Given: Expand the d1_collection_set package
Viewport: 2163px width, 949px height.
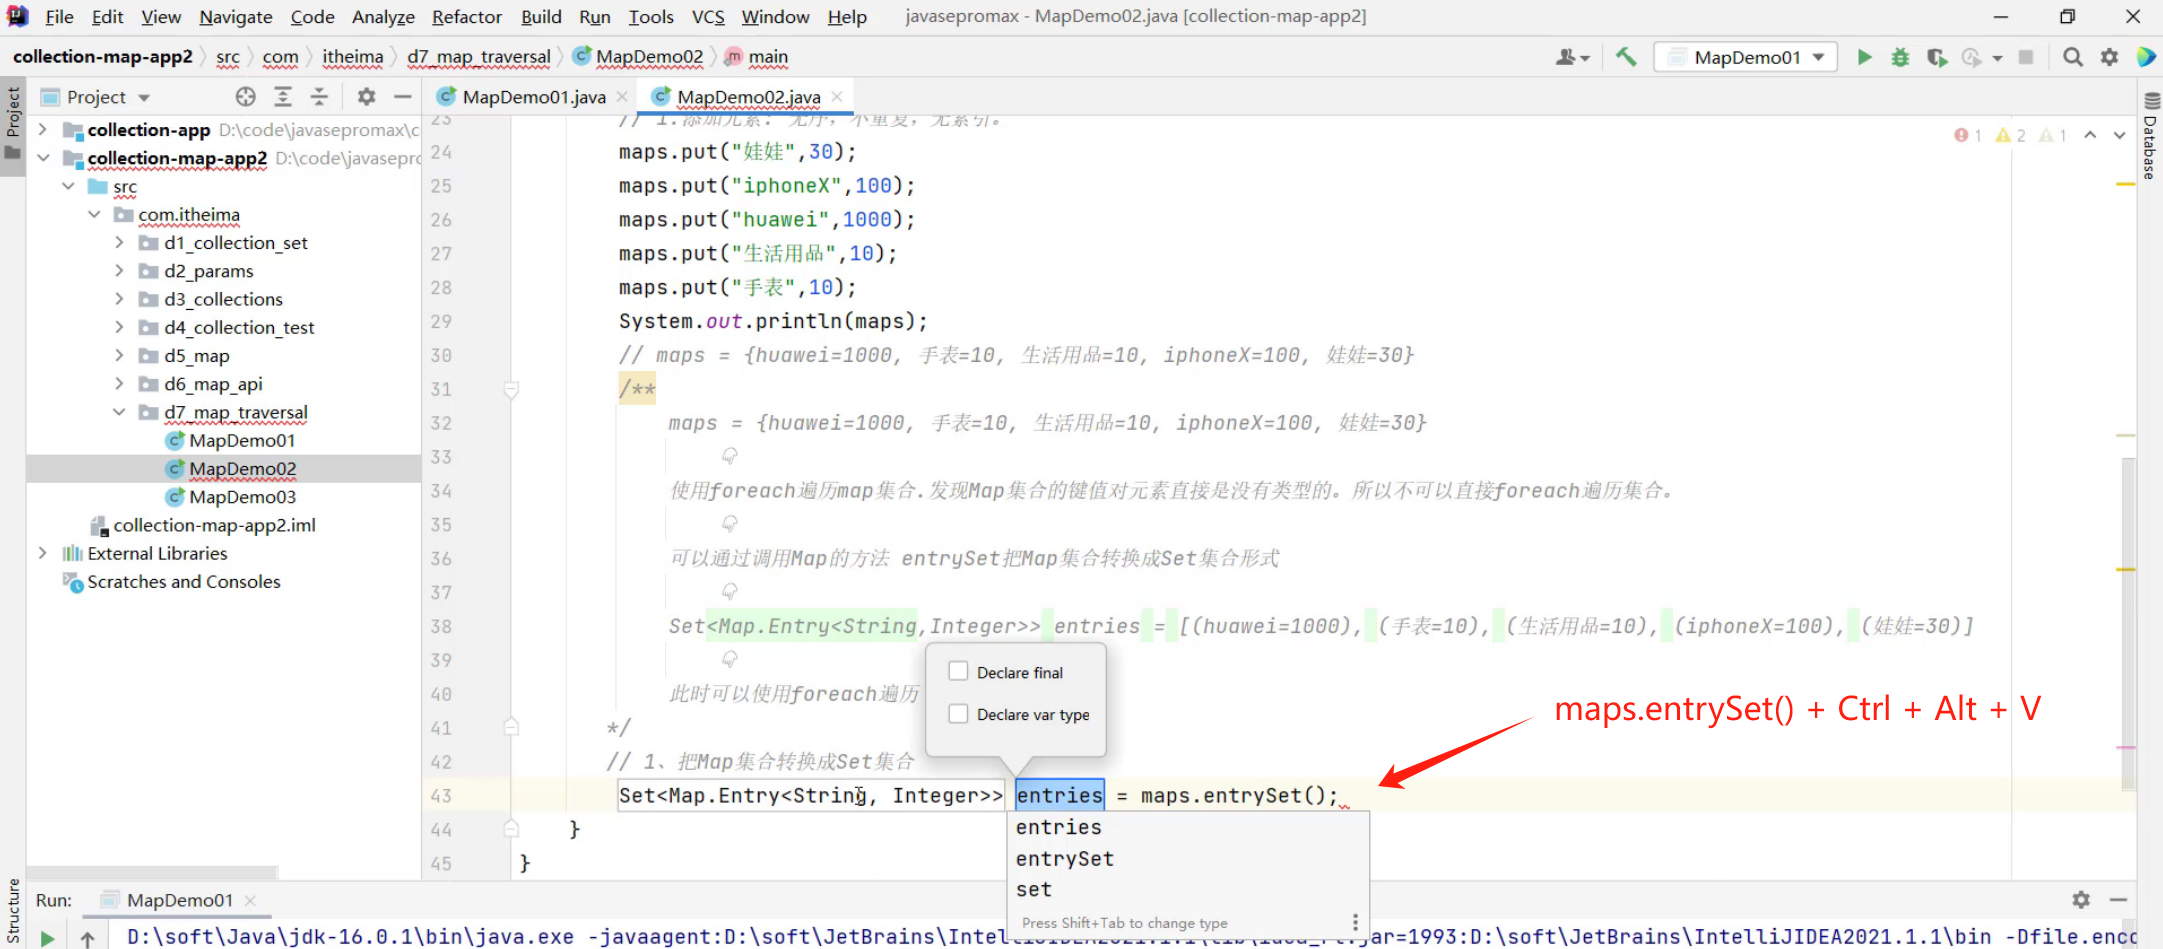Looking at the screenshot, I should point(119,242).
